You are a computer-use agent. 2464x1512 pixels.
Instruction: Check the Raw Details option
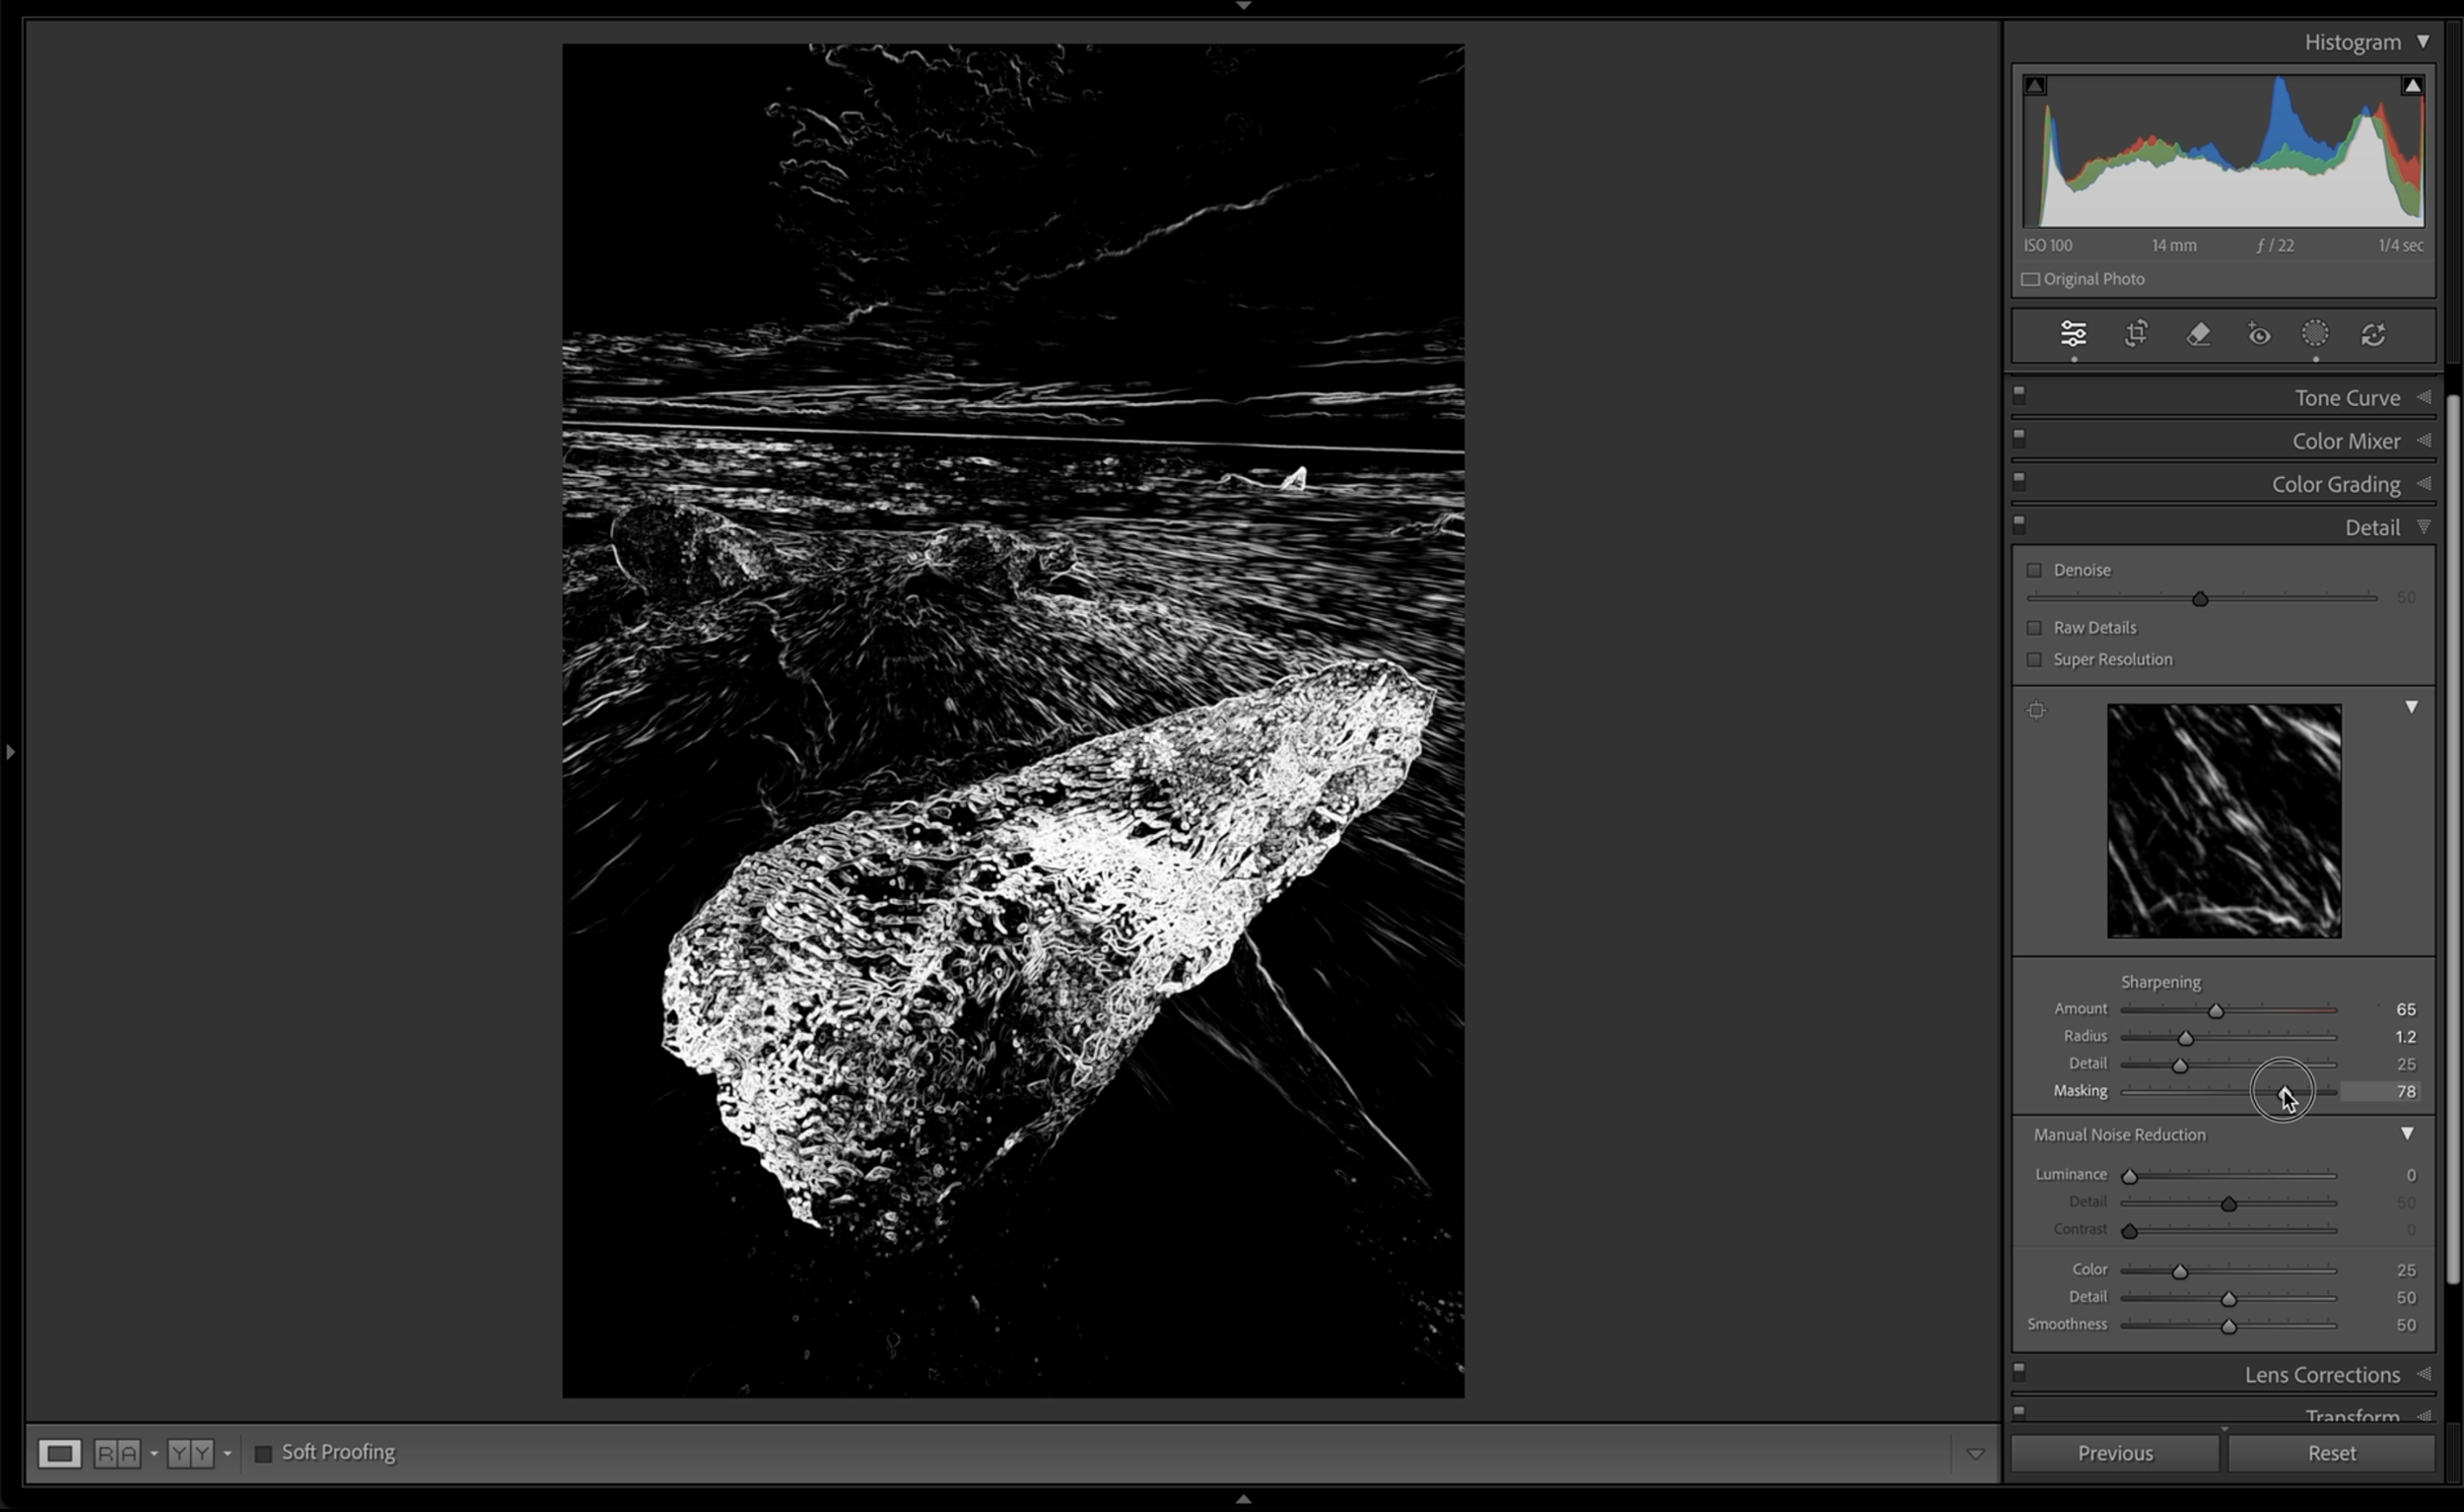[x=2034, y=628]
